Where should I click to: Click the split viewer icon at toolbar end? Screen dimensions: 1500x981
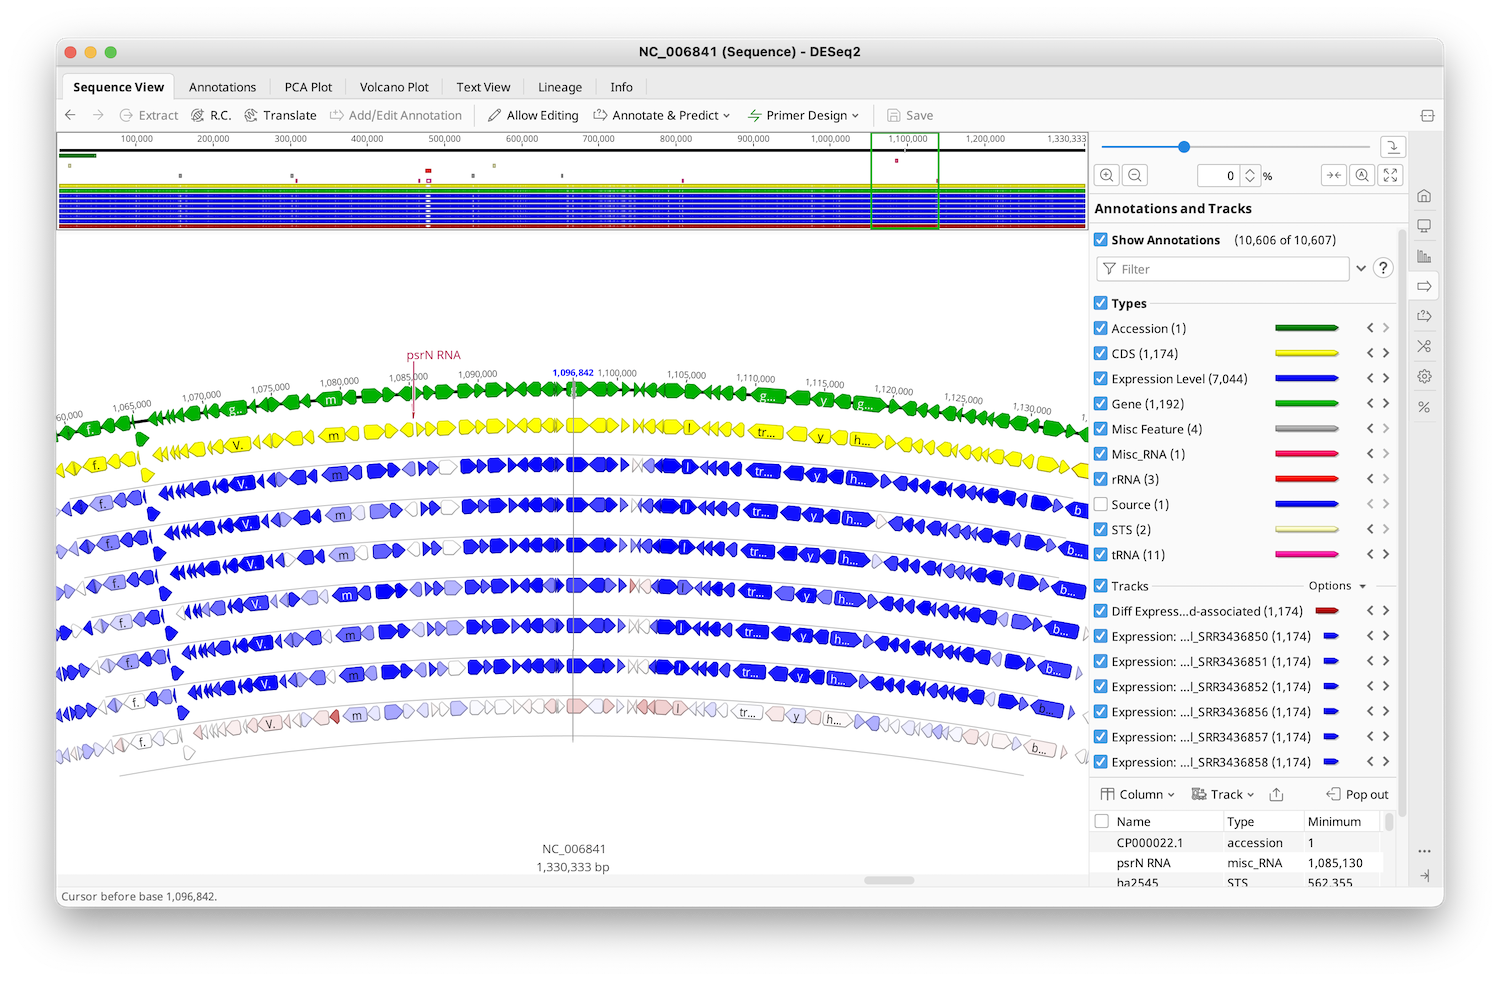(x=1427, y=116)
